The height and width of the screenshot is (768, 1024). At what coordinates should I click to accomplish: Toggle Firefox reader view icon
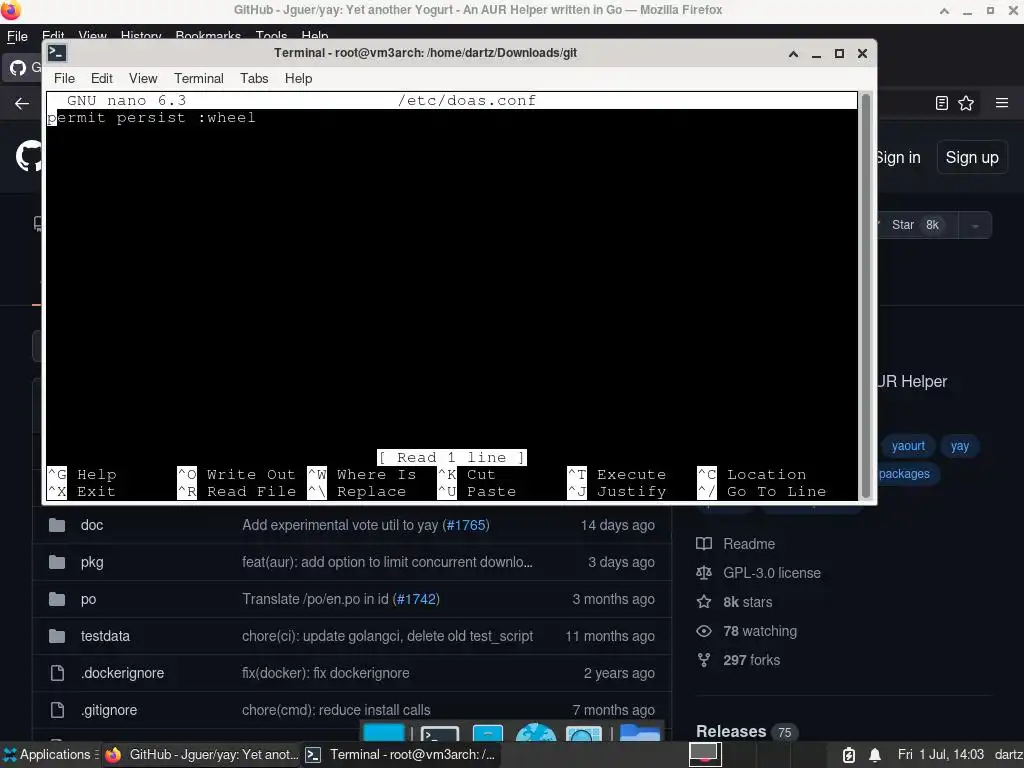(941, 103)
